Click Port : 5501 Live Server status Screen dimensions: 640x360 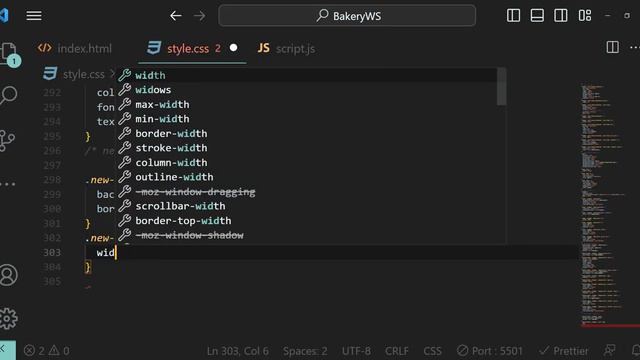coord(490,351)
